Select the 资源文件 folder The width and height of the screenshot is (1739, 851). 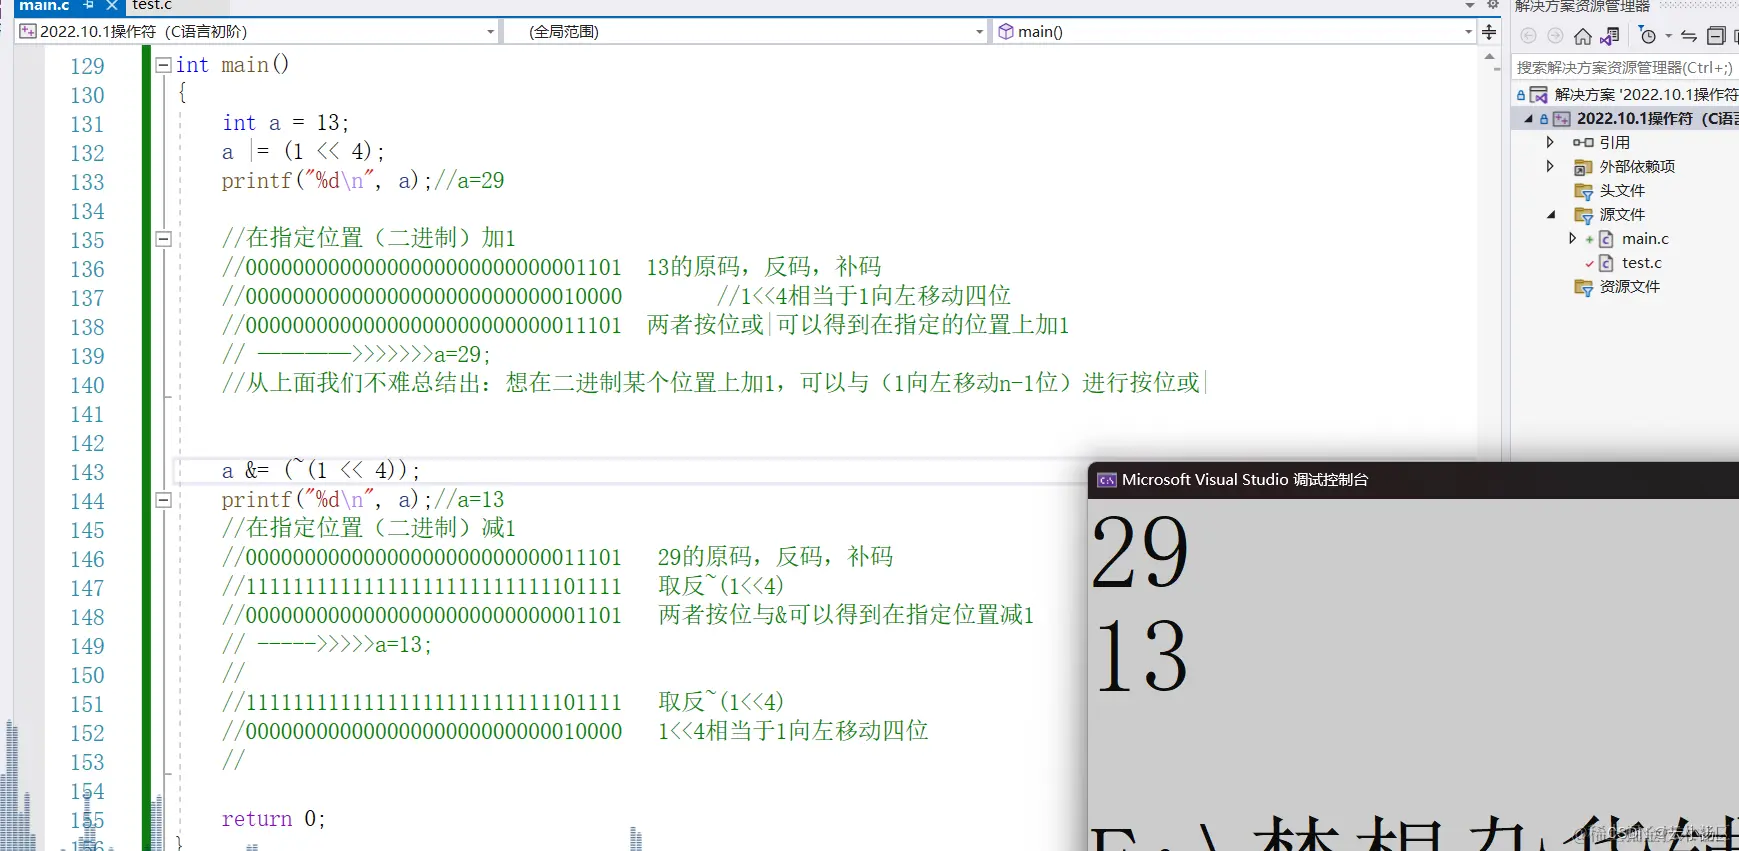click(1629, 287)
